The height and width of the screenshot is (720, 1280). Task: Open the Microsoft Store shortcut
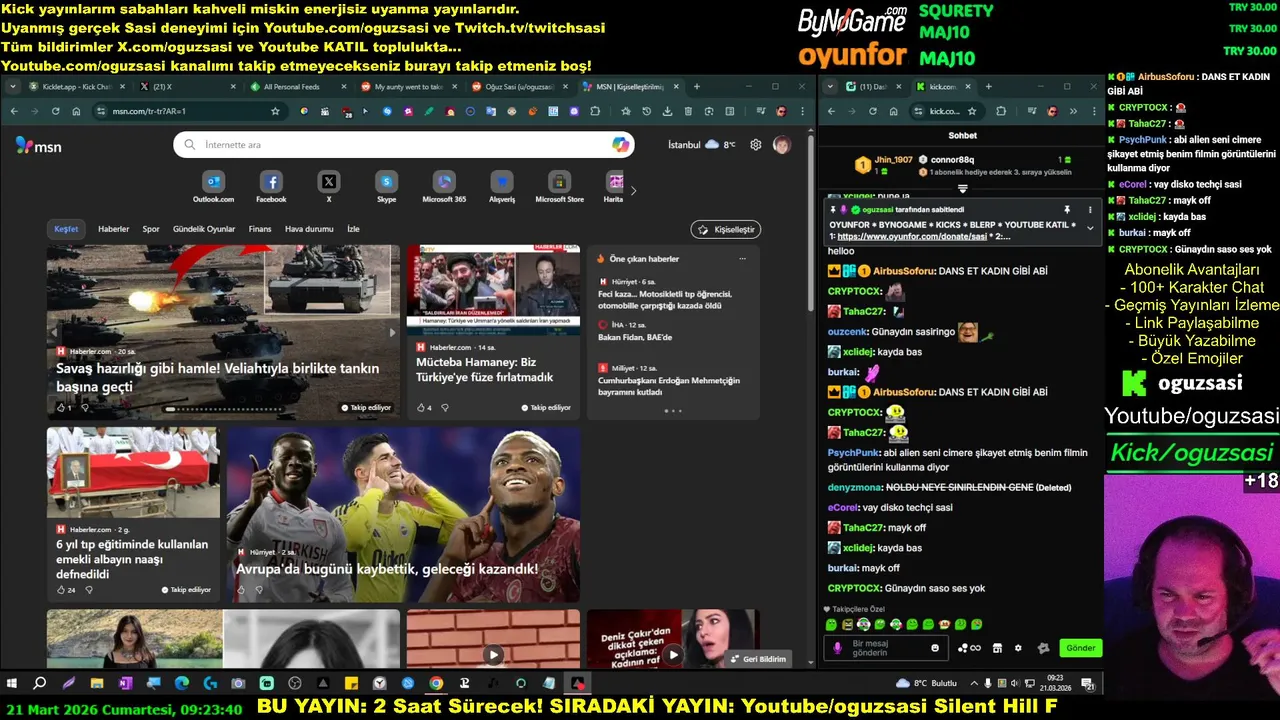point(559,187)
